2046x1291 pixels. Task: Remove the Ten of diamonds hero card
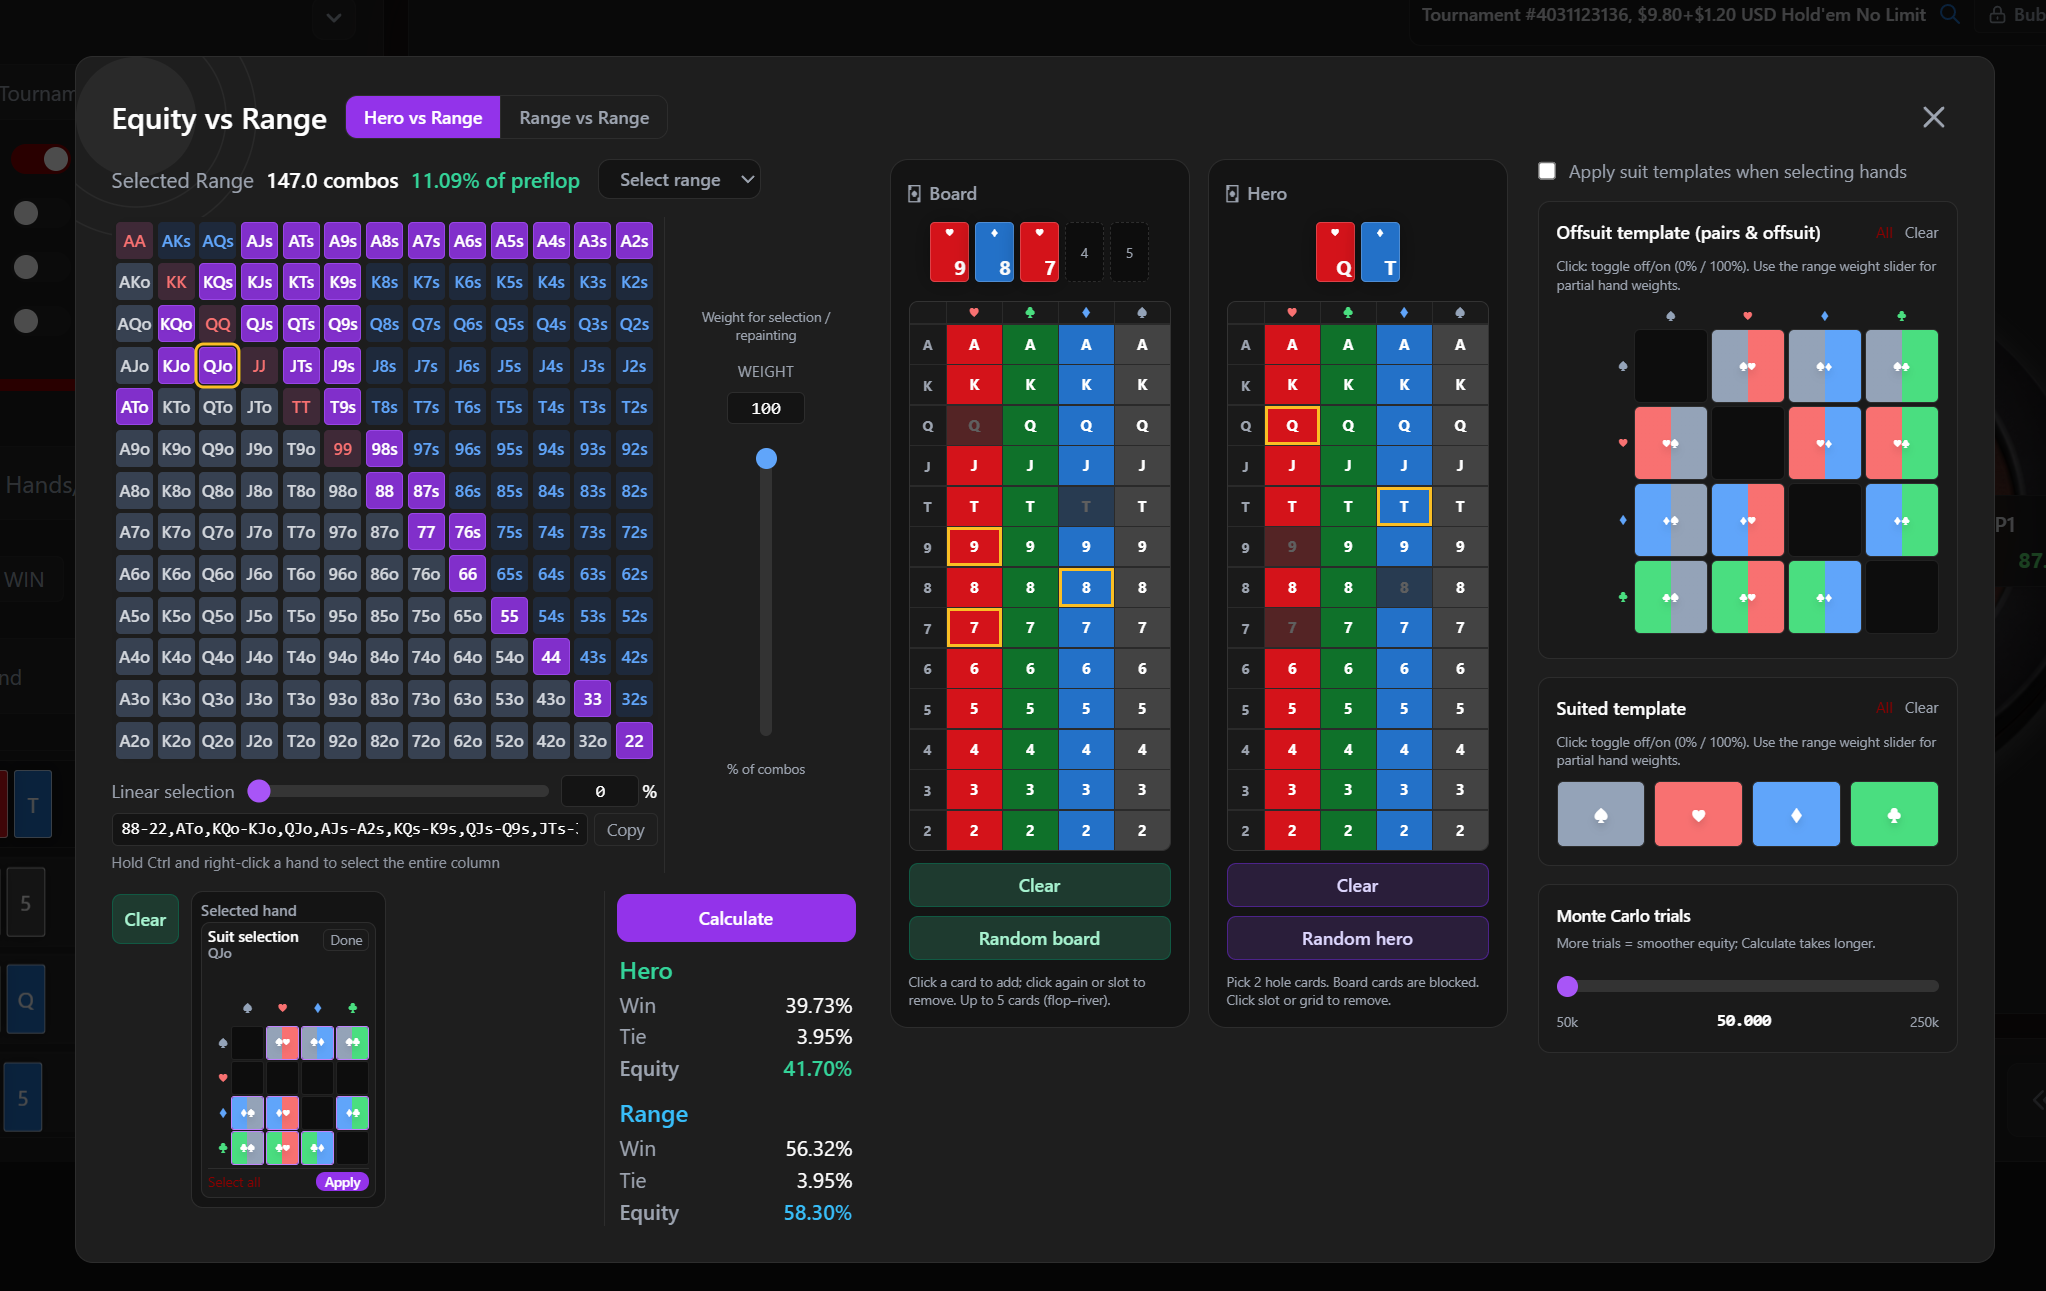(x=1380, y=252)
